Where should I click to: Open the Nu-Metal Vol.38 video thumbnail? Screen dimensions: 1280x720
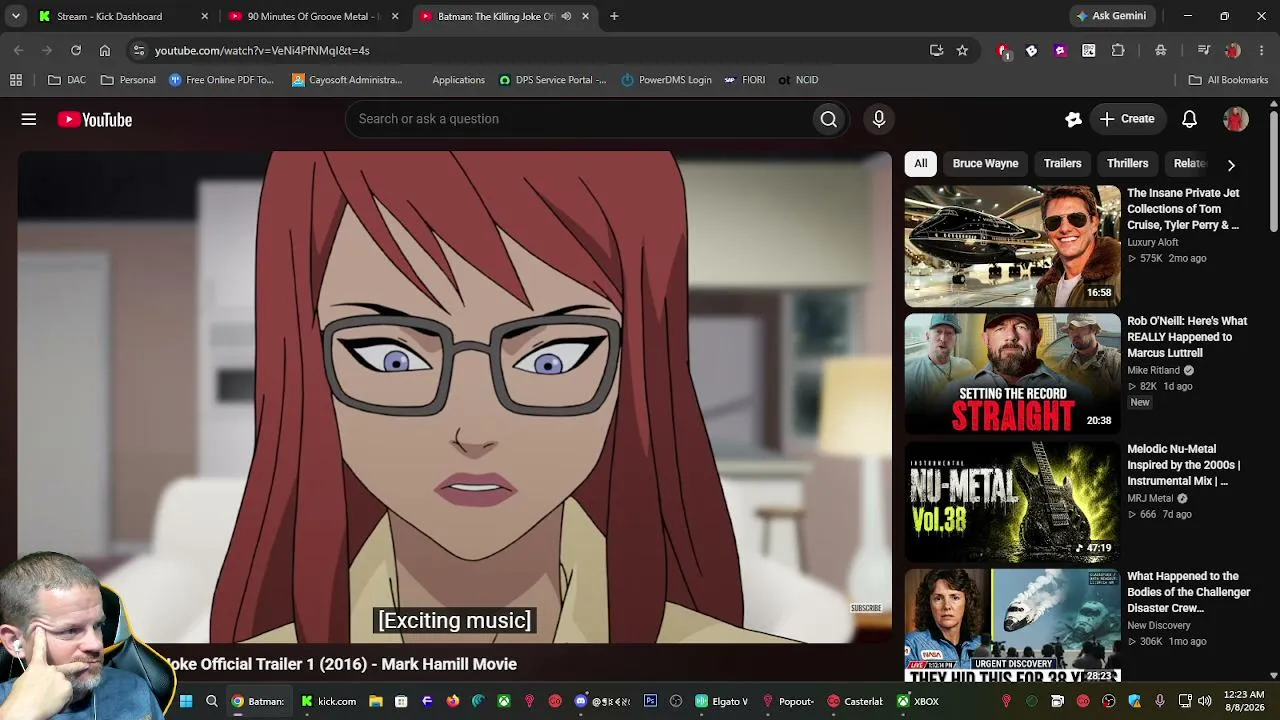1013,502
